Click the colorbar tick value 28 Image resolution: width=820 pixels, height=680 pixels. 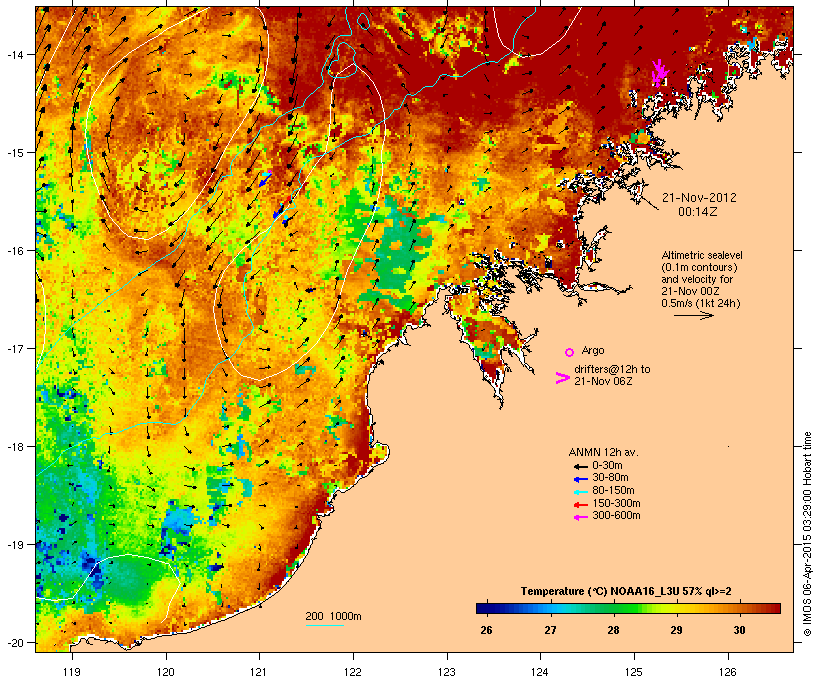point(613,630)
